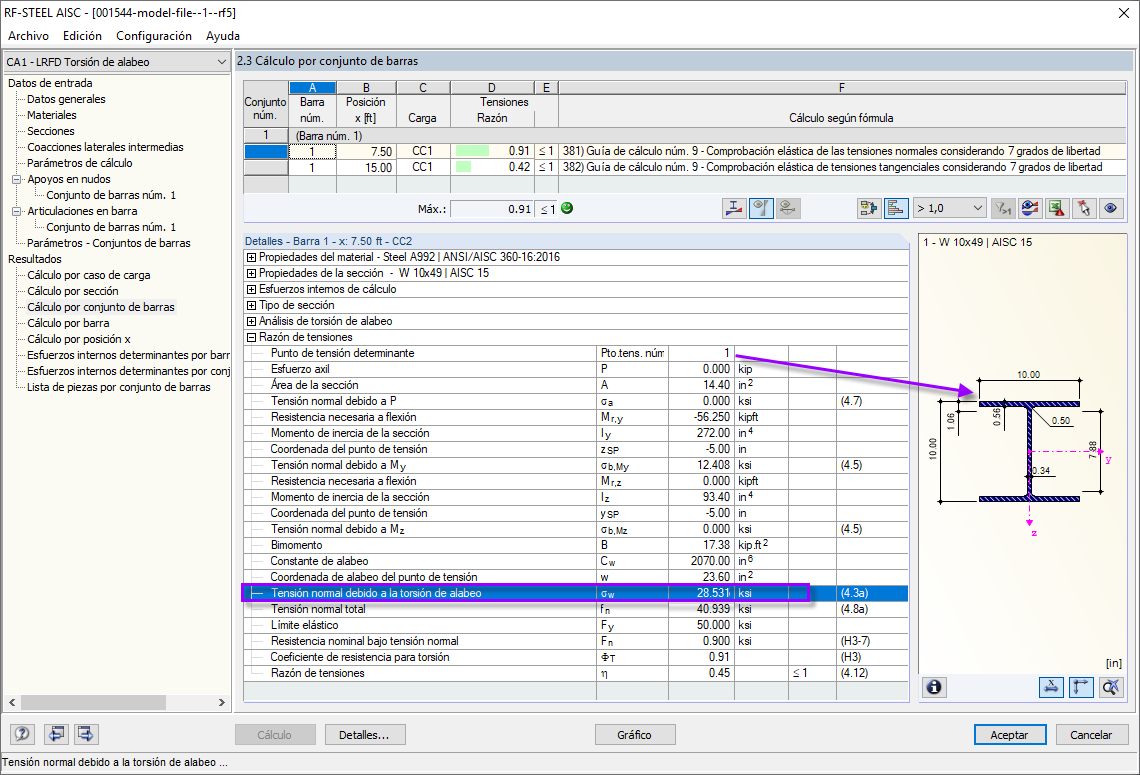This screenshot has width=1140, height=775.
Task: Select 'Cálculo por posición x' tree item
Action: click(79, 339)
